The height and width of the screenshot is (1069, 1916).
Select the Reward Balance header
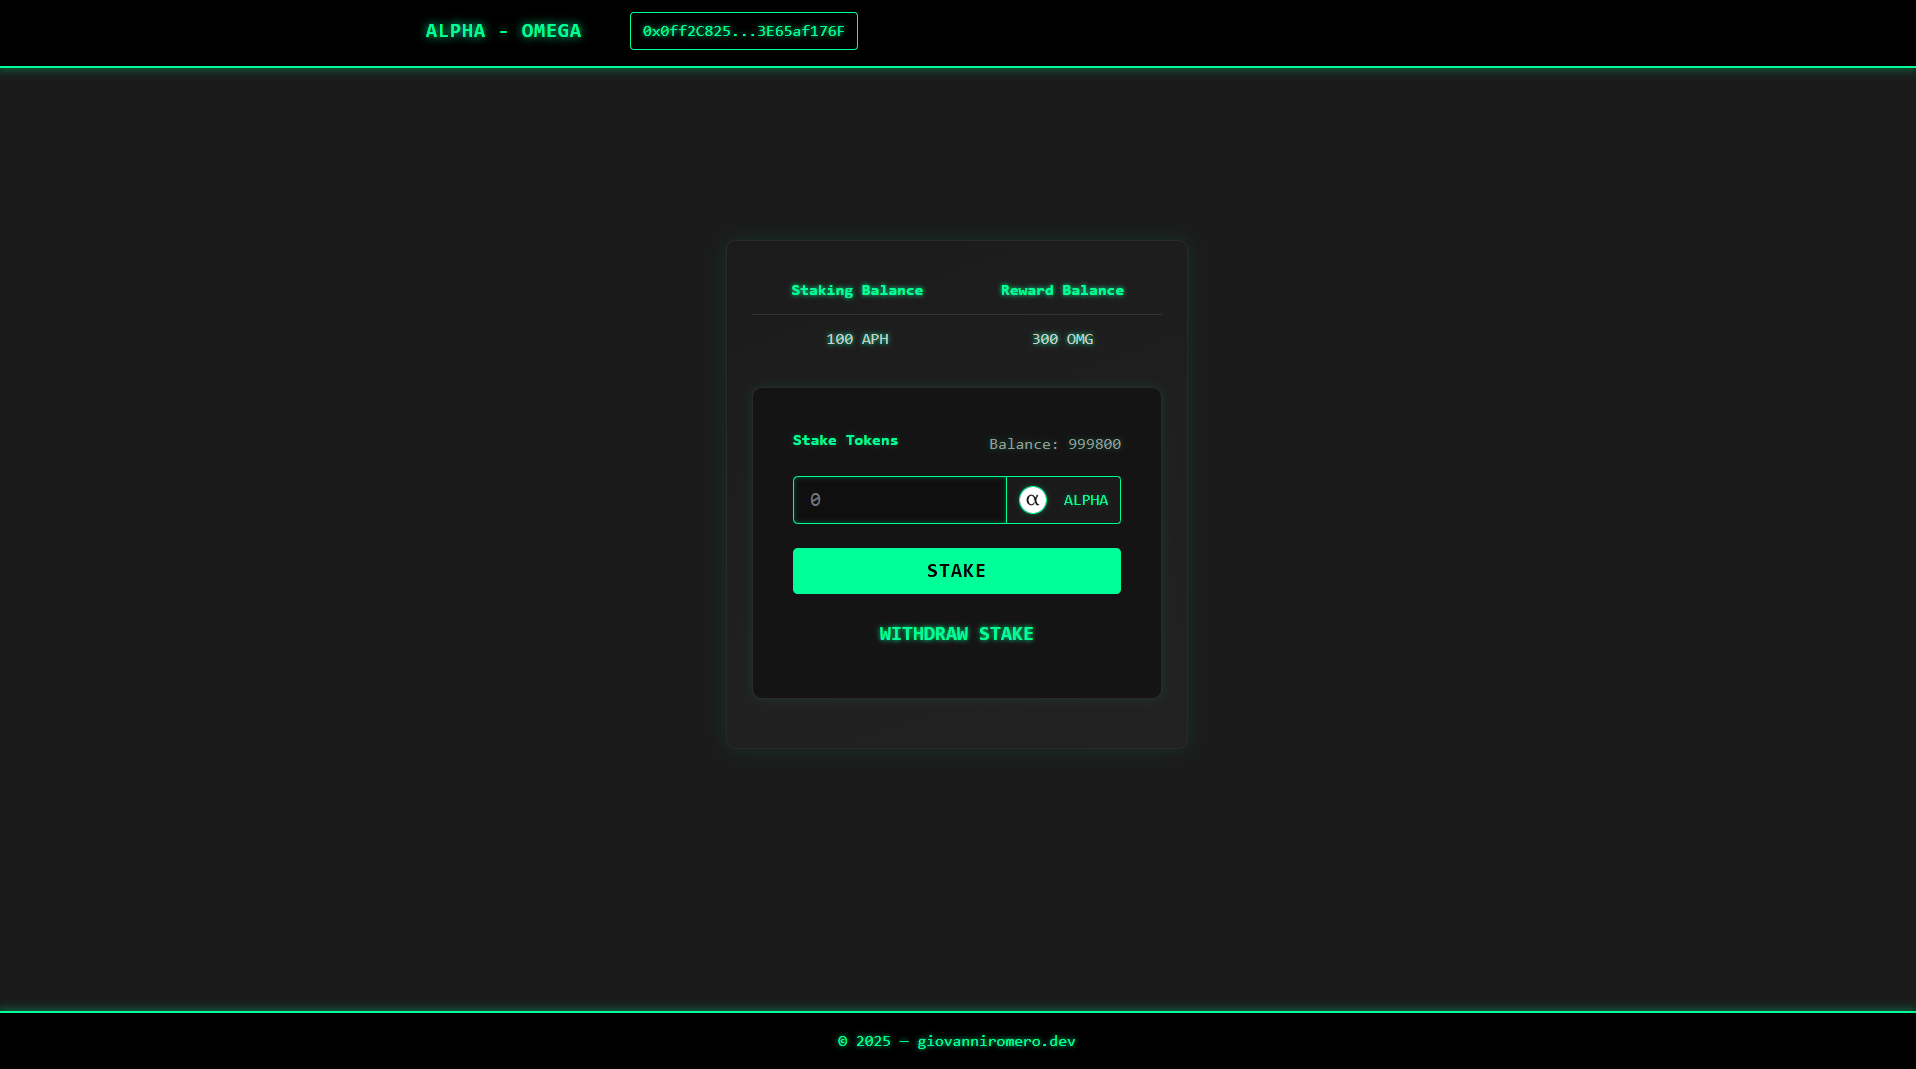1062,290
